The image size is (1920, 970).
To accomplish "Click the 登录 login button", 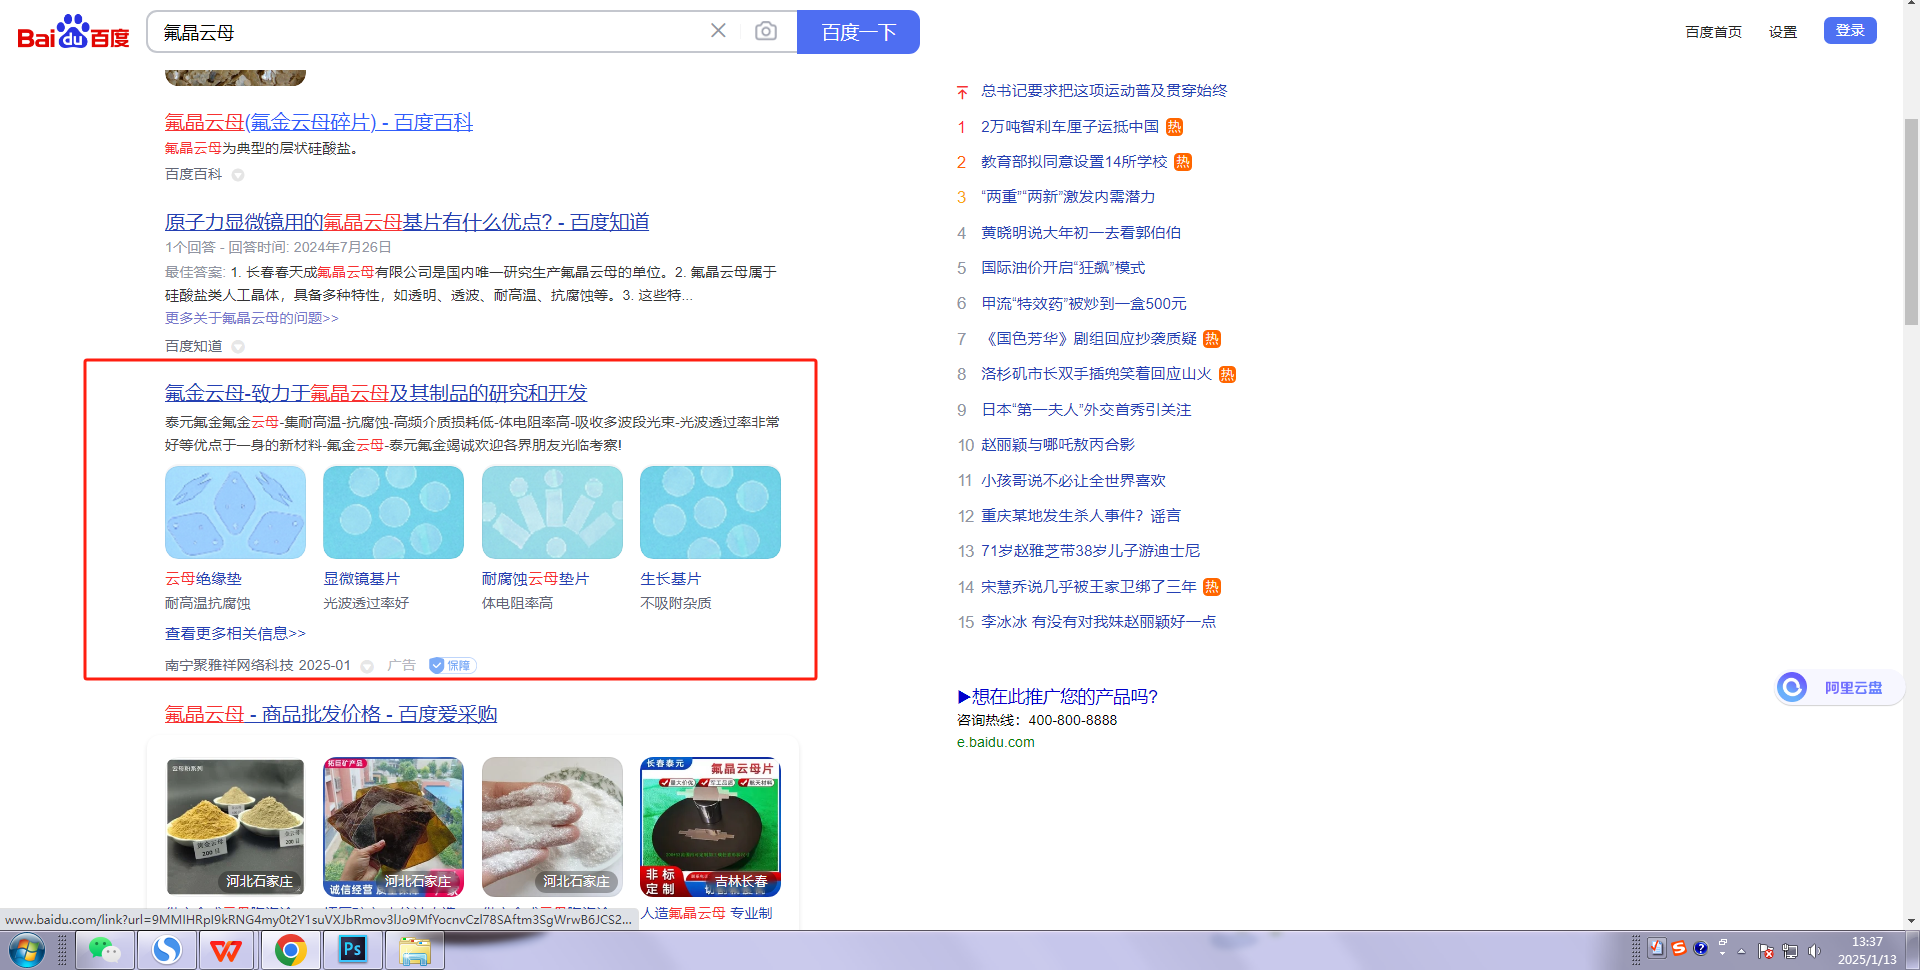I will coord(1850,31).
